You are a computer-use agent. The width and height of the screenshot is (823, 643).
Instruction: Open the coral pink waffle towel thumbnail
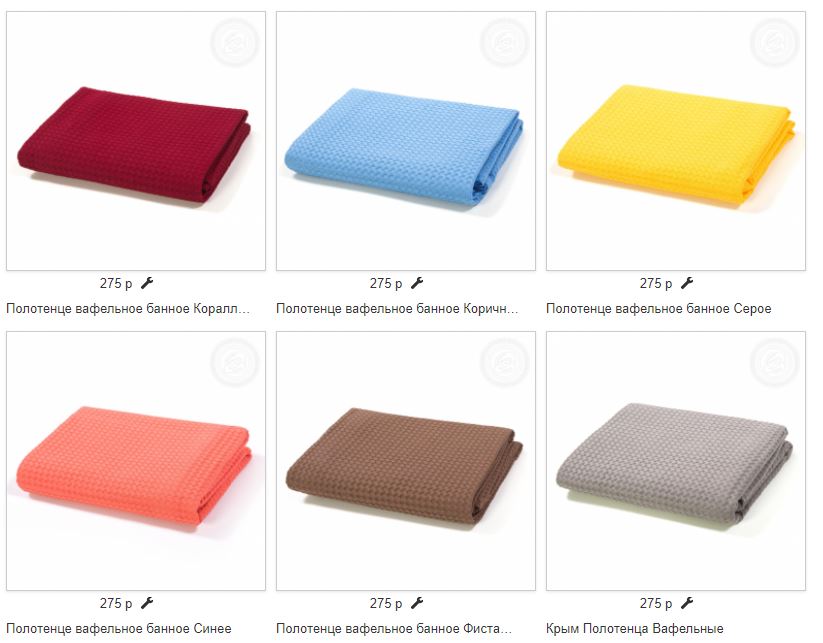click(x=136, y=461)
